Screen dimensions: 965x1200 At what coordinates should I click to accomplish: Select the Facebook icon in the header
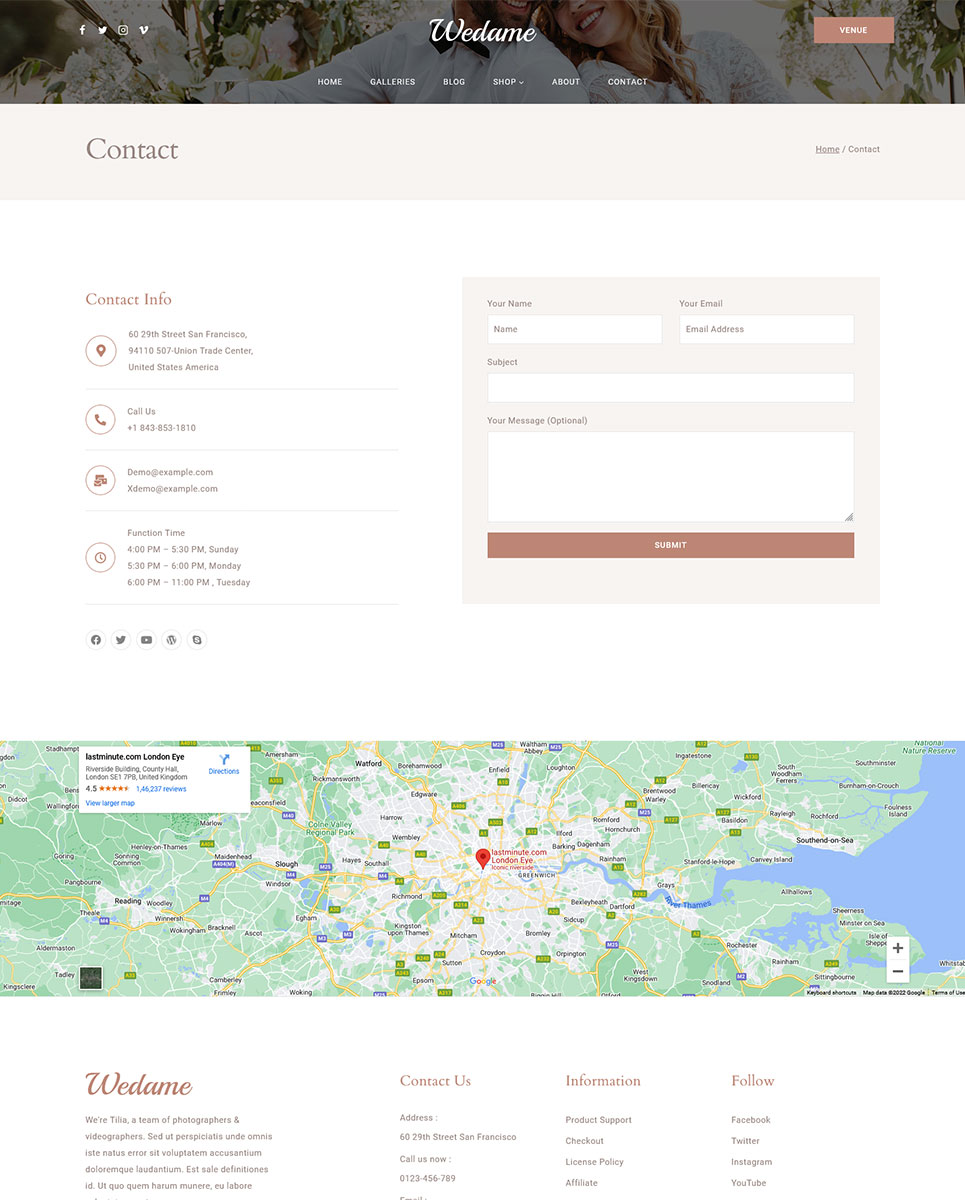[x=82, y=30]
